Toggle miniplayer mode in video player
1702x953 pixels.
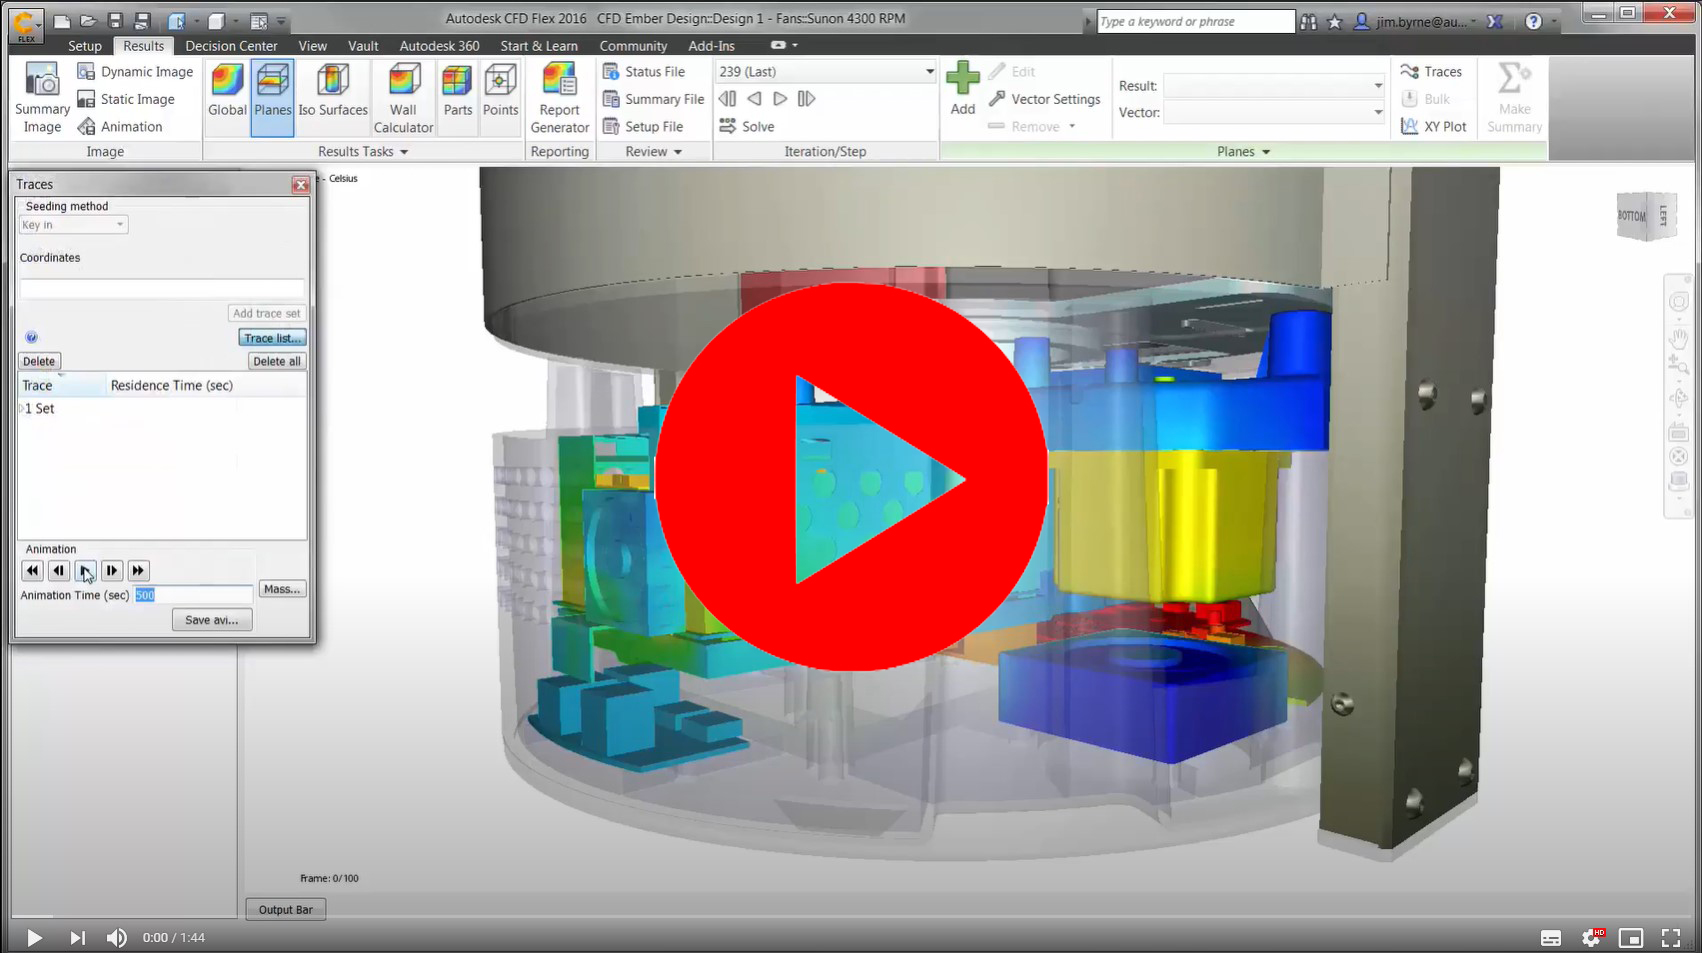[x=1631, y=937]
